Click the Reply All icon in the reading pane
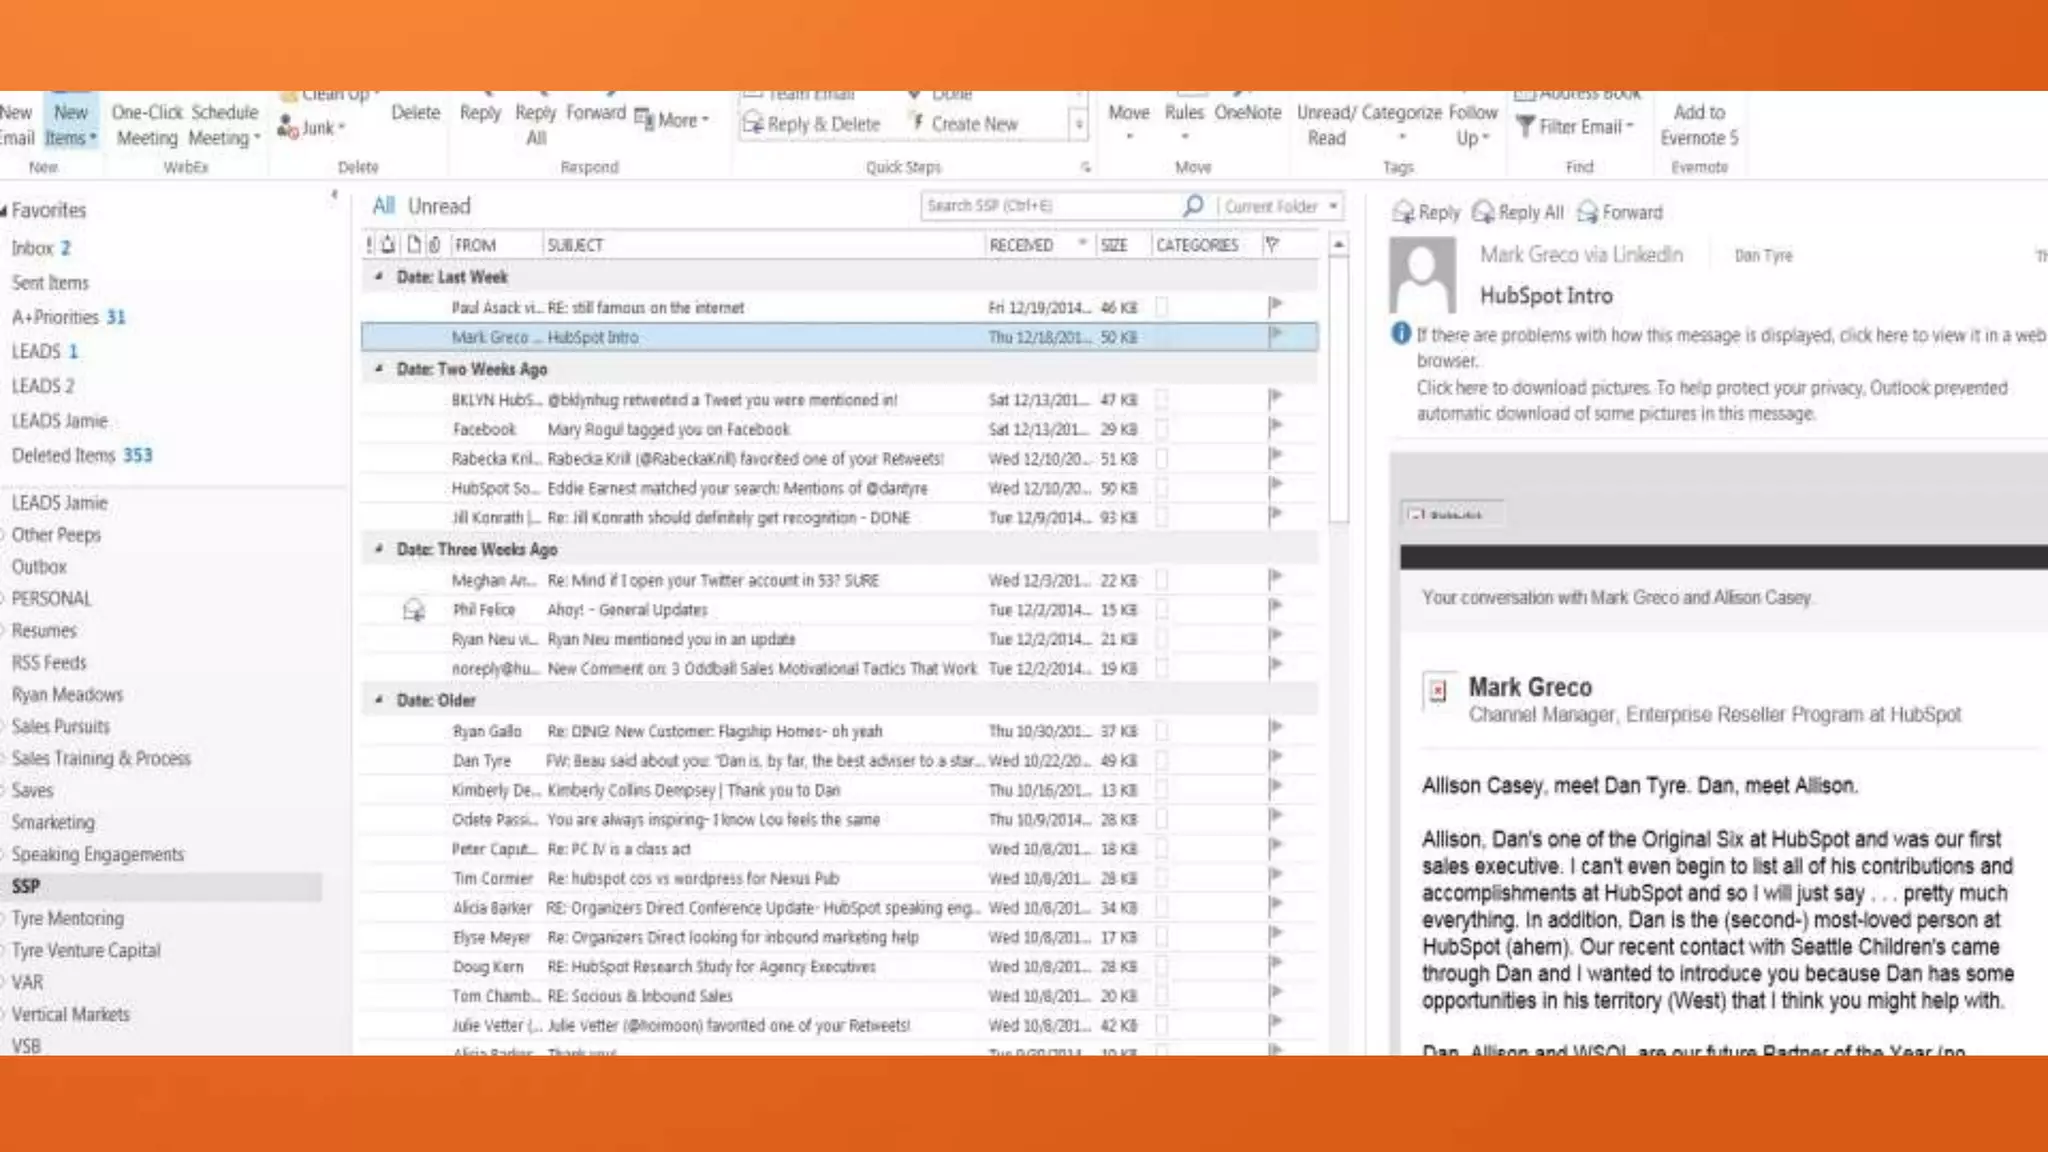Screen dimensions: 2048x1152 [x=1484, y=212]
